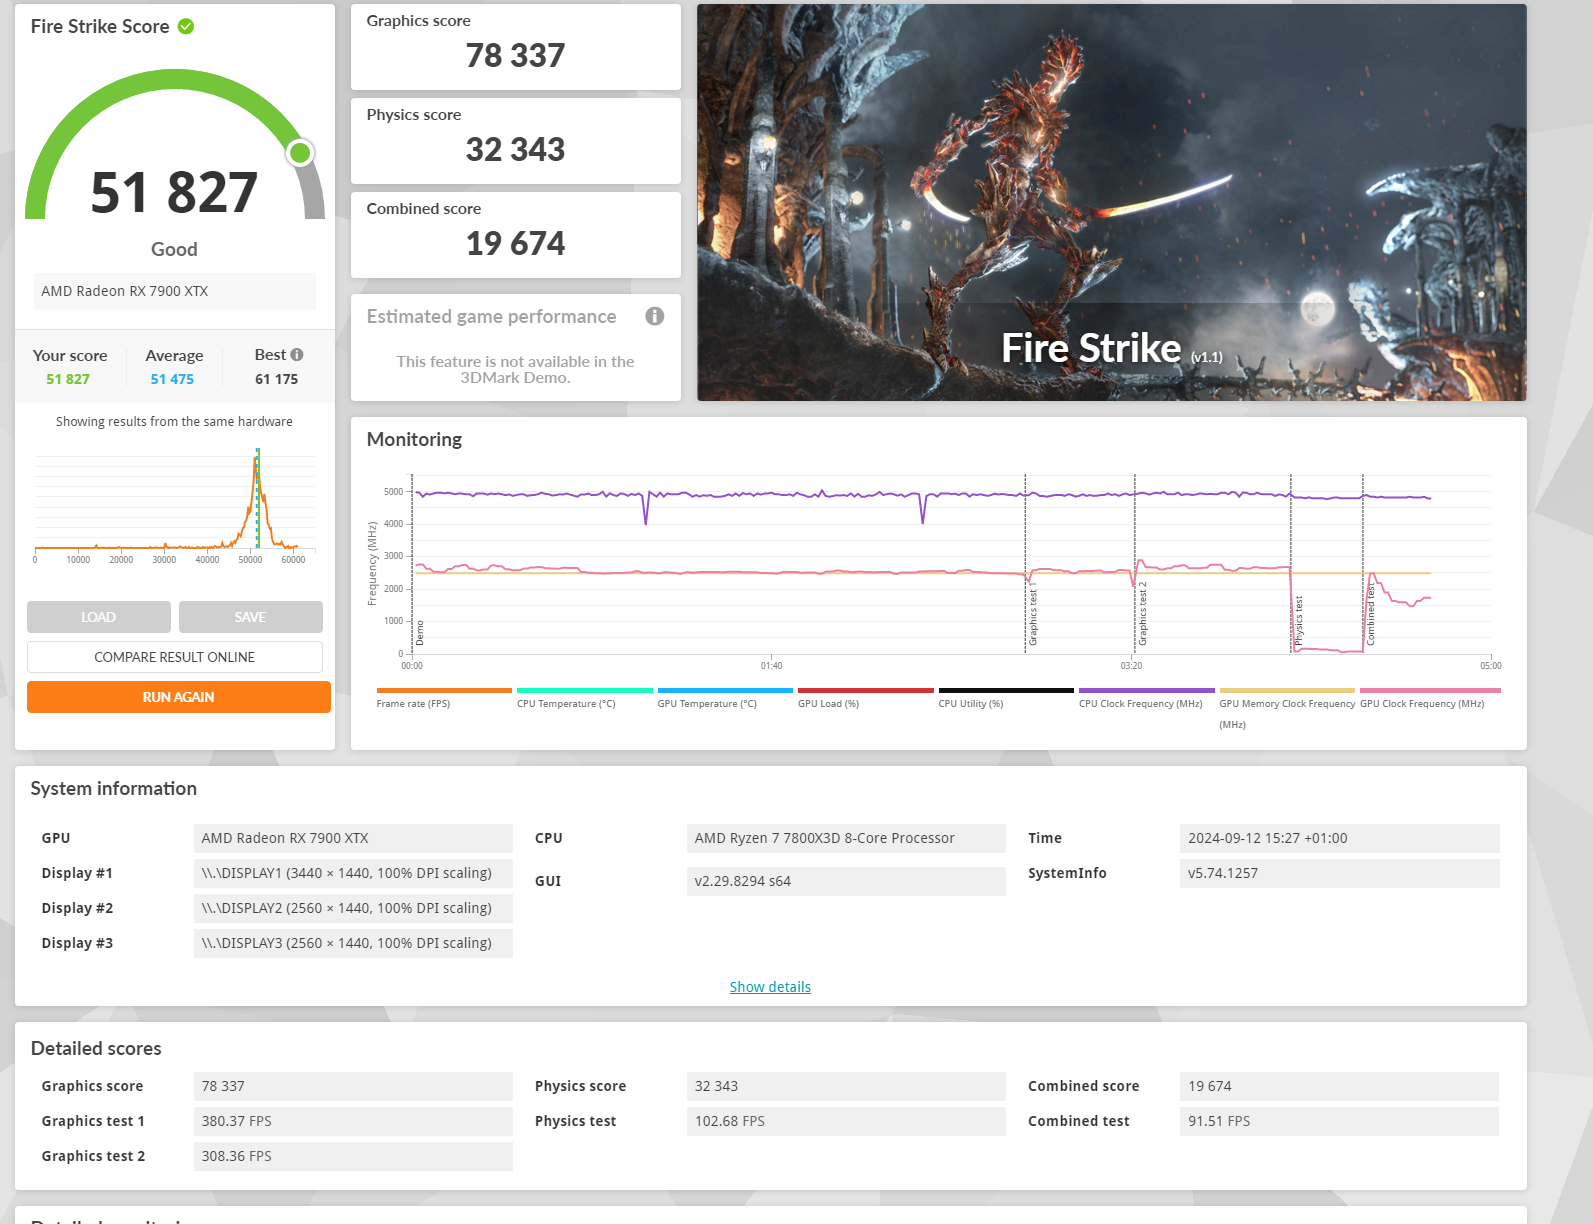The image size is (1593, 1224).
Task: Click the SAVE button
Action: 251,617
